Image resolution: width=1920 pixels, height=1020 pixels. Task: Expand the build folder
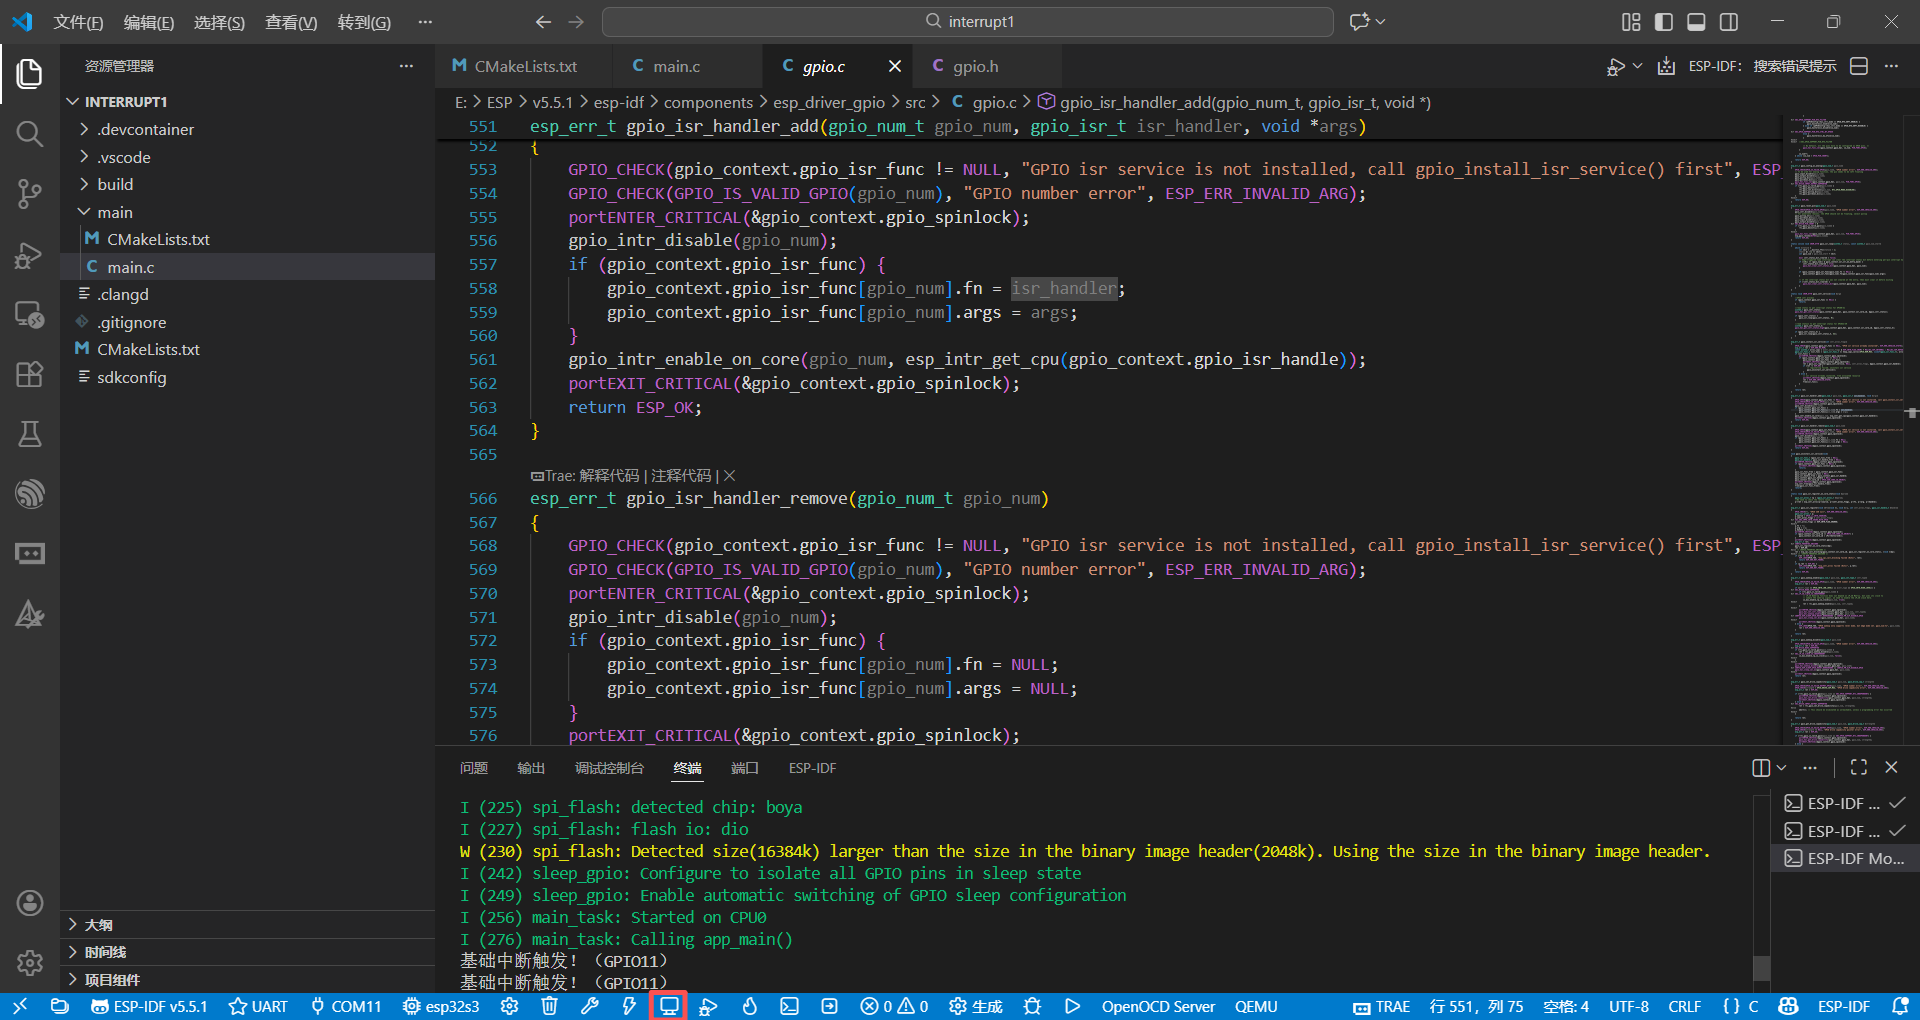point(115,184)
